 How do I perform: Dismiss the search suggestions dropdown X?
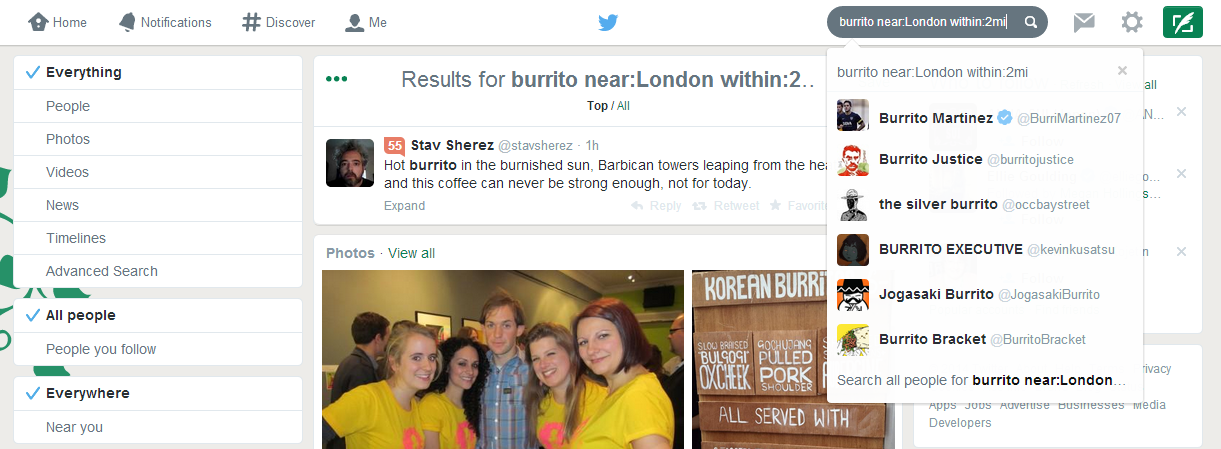(1122, 71)
